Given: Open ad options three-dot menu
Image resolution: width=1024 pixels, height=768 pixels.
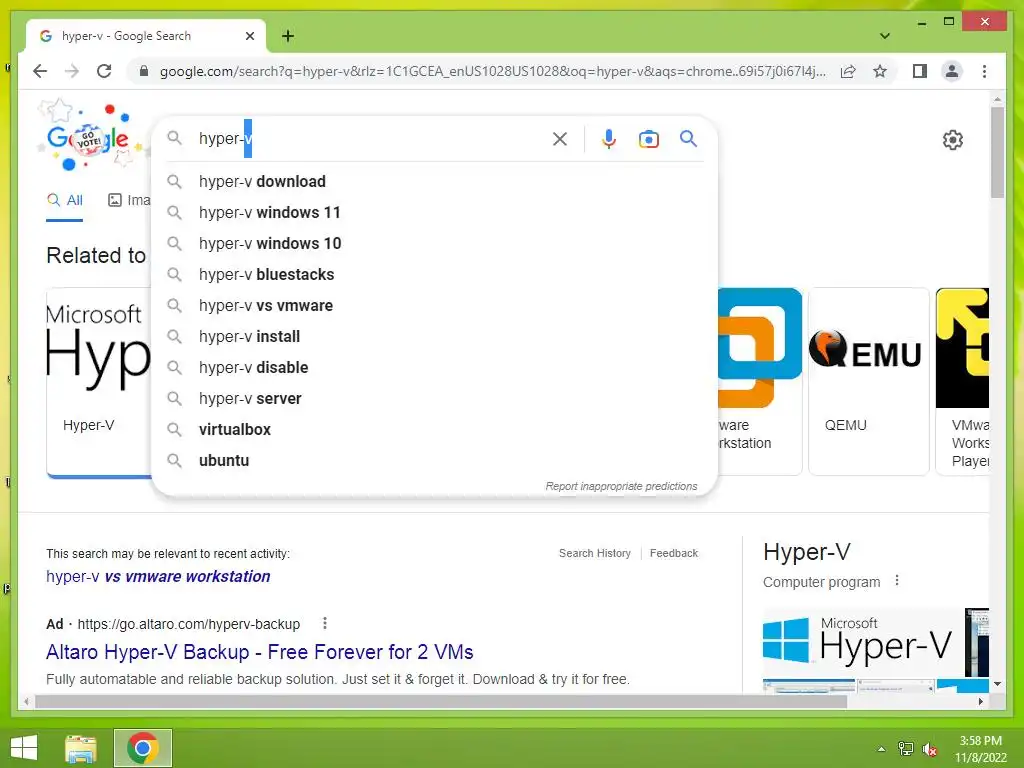Looking at the screenshot, I should pyautogui.click(x=325, y=623).
